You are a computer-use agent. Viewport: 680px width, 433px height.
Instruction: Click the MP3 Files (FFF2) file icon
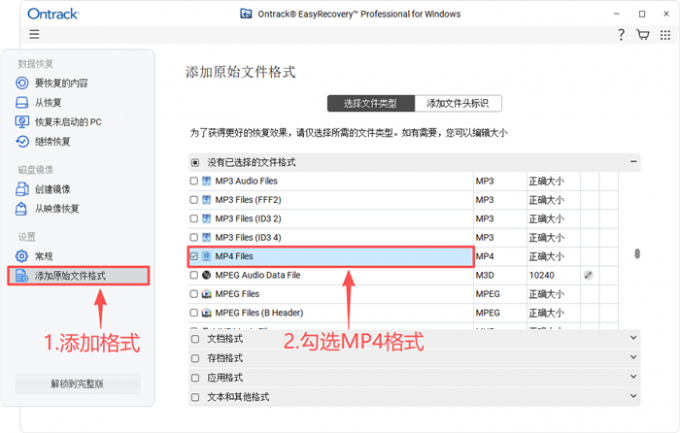coord(207,200)
